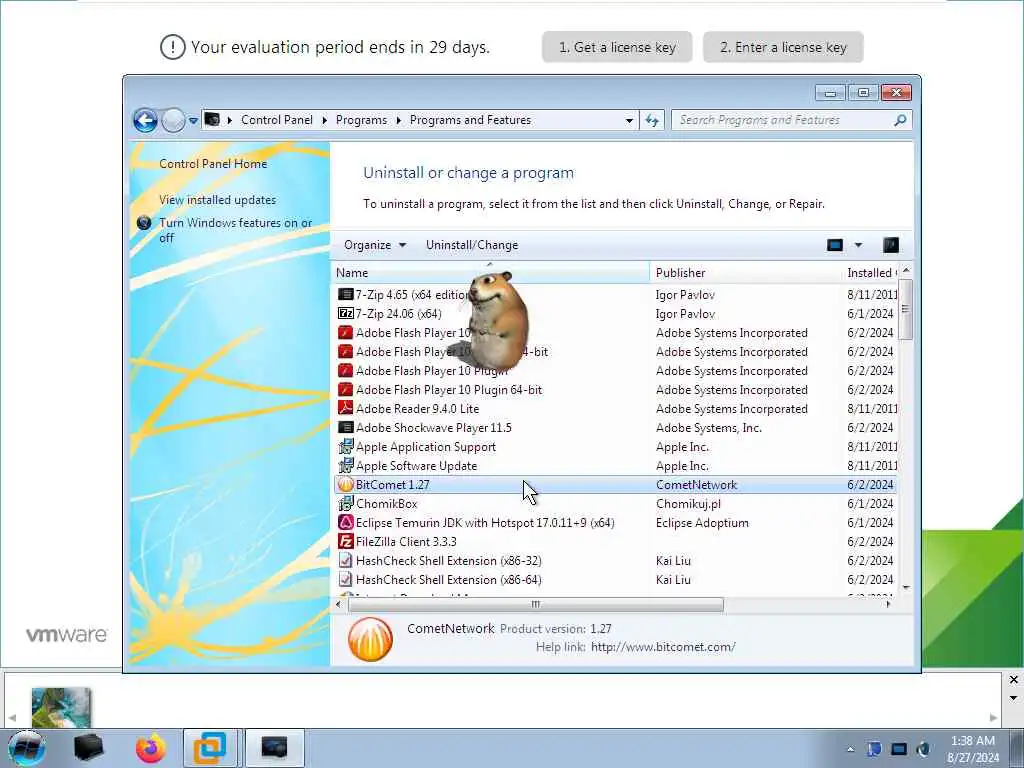Open the recent pages dropdown arrow
Screen dimensions: 1024x768
pyautogui.click(x=193, y=120)
